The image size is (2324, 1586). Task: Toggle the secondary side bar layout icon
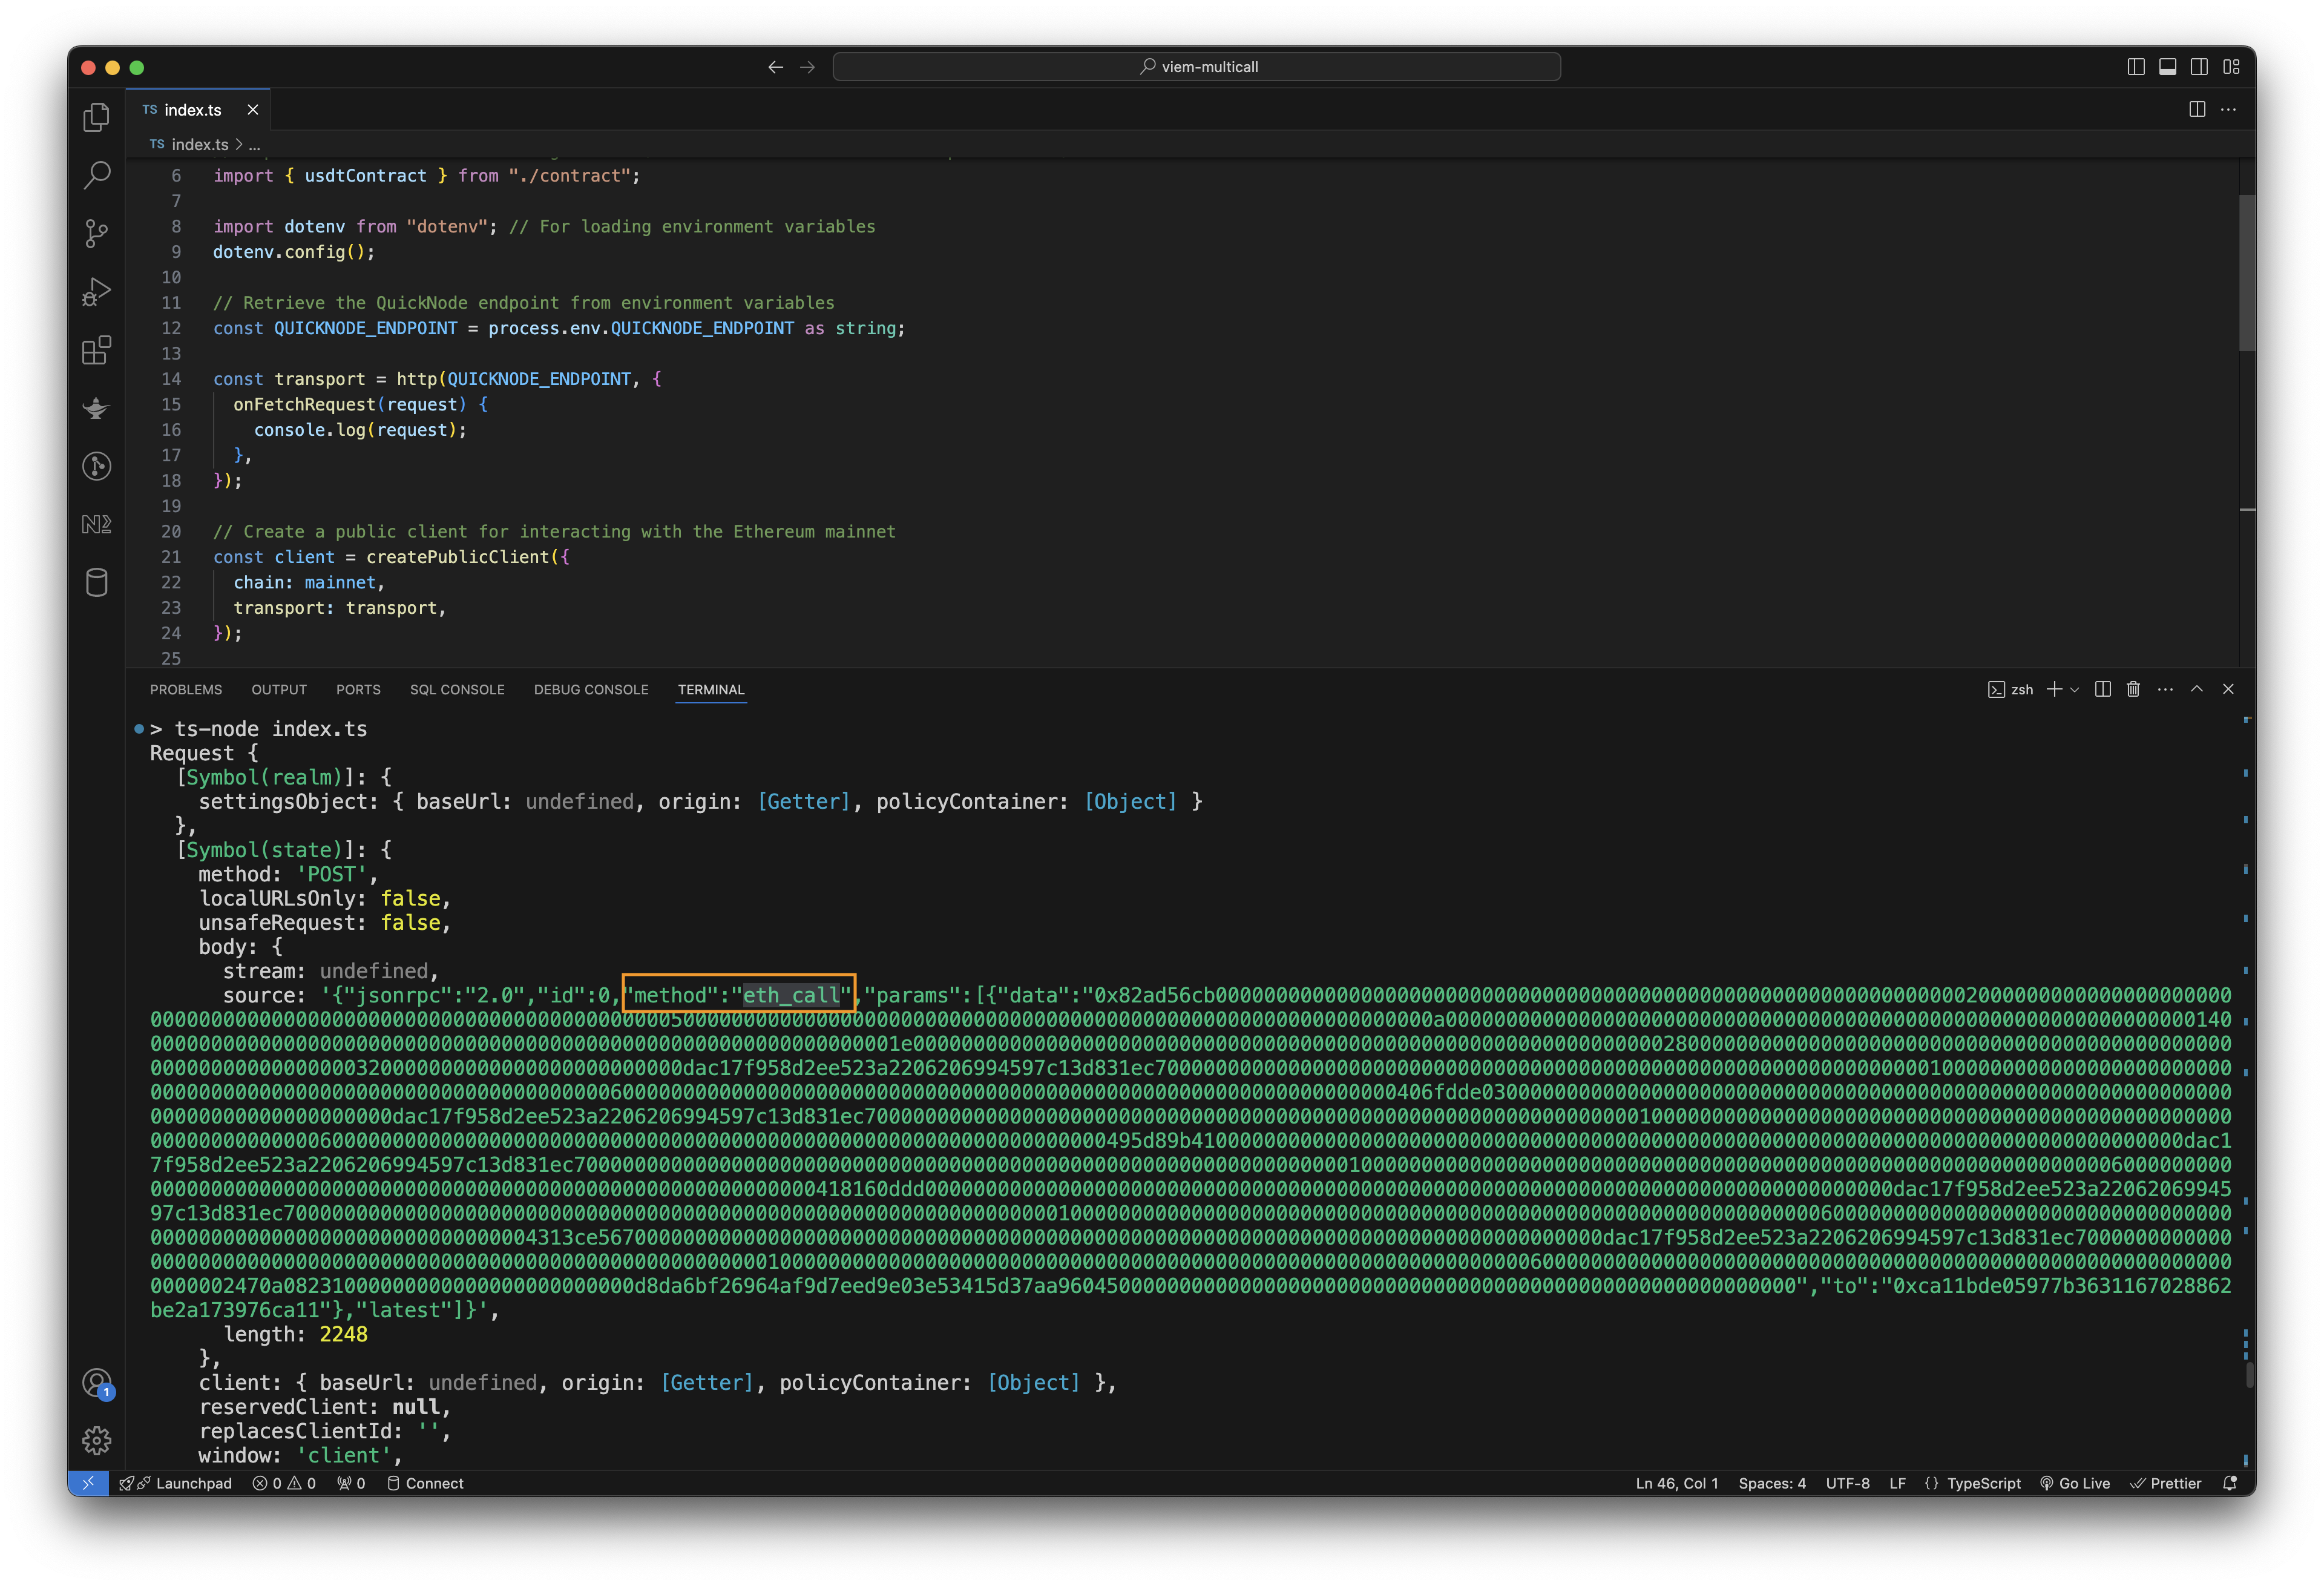pos(2199,67)
